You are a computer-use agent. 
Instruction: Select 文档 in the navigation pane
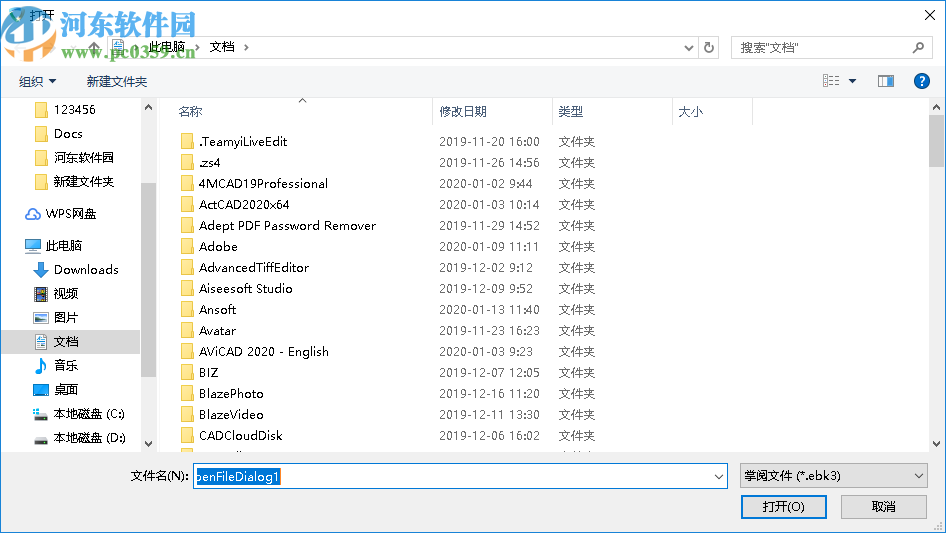[66, 342]
